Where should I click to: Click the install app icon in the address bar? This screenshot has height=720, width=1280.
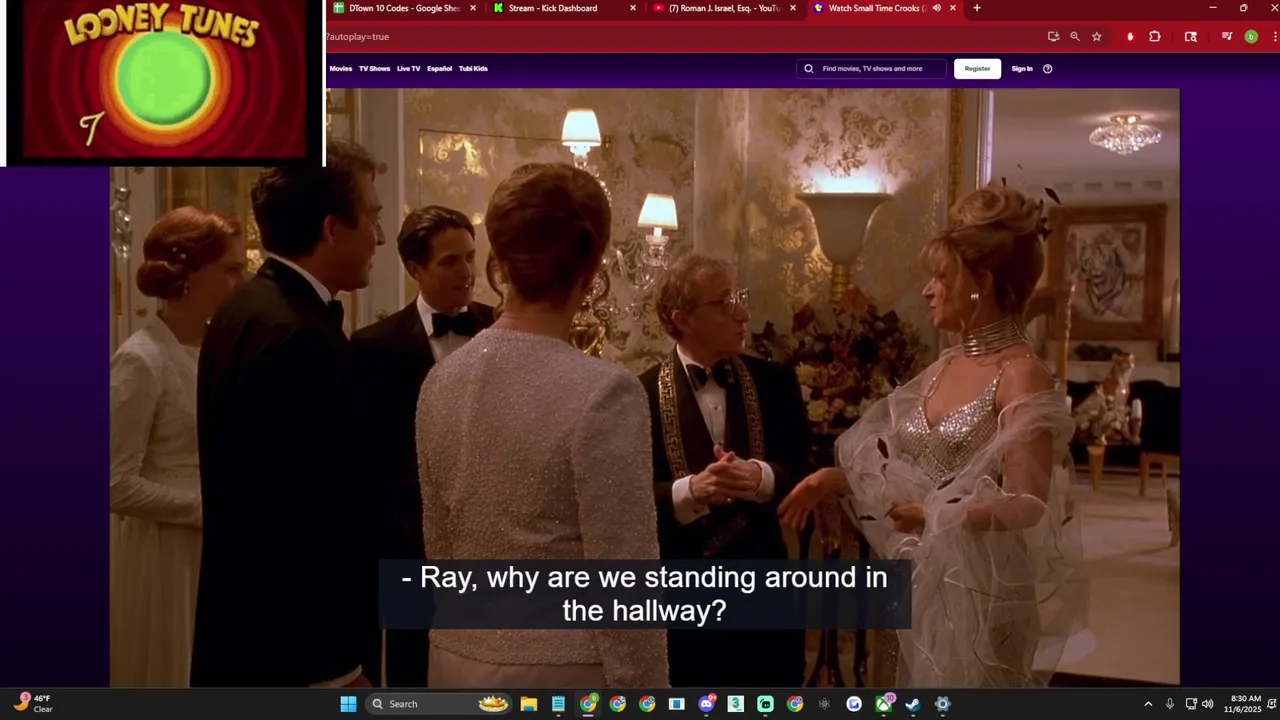coord(1053,36)
